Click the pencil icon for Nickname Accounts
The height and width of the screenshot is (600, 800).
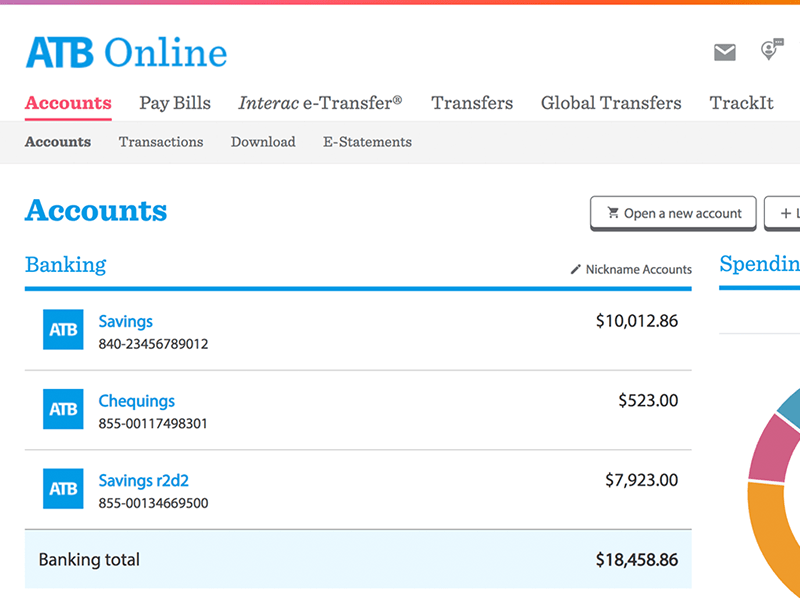tap(576, 269)
